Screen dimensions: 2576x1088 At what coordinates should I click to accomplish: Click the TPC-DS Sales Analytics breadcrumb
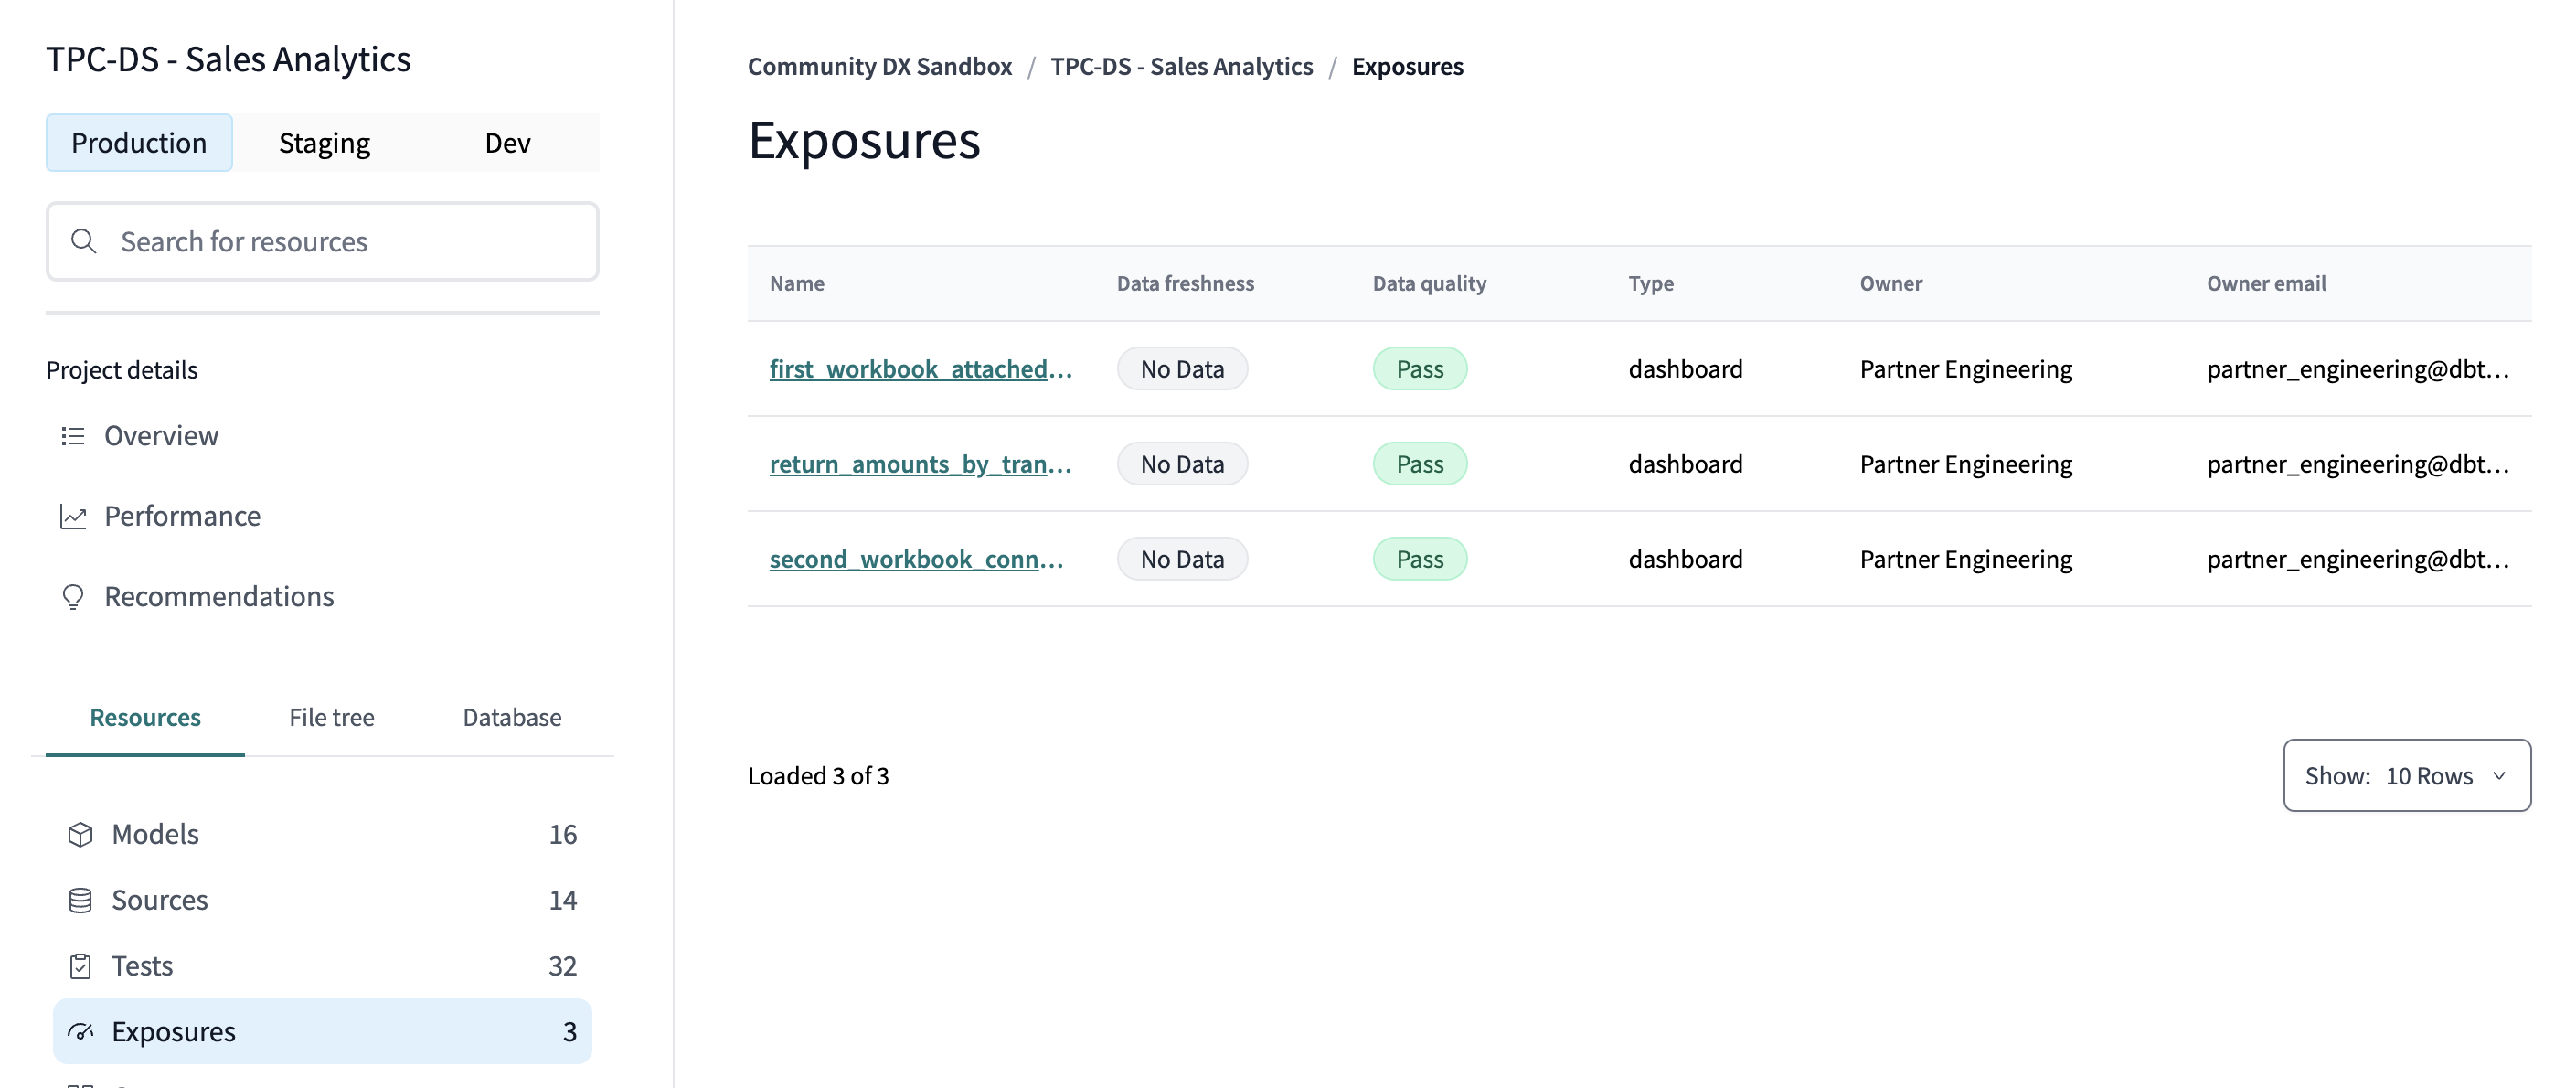point(1181,66)
